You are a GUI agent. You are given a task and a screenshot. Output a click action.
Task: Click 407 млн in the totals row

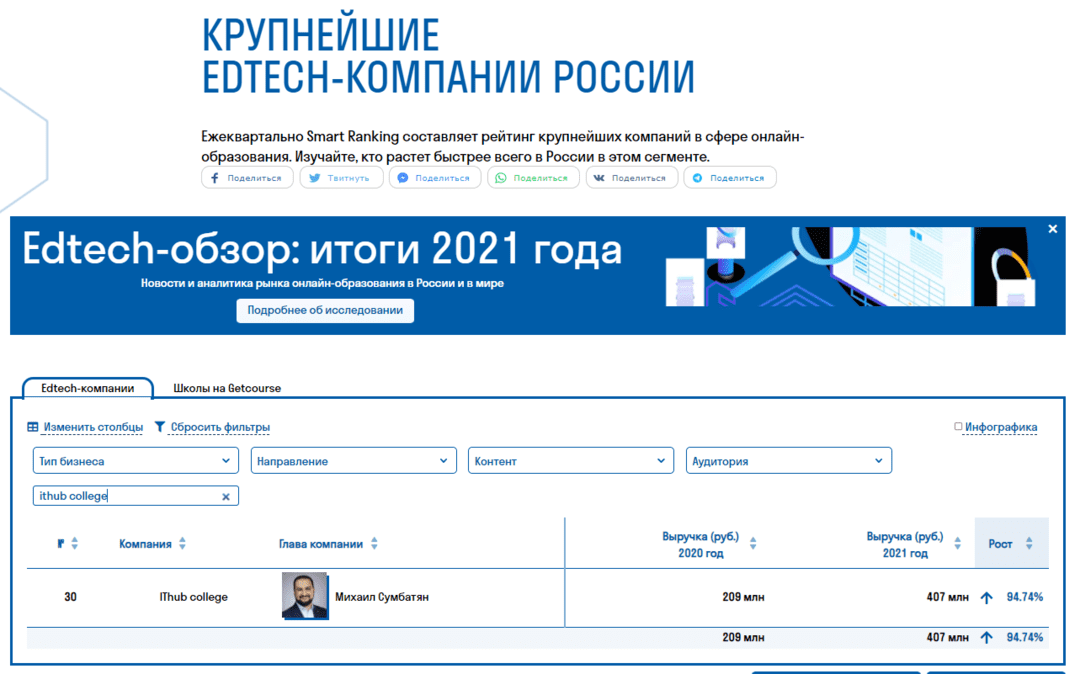(x=947, y=638)
